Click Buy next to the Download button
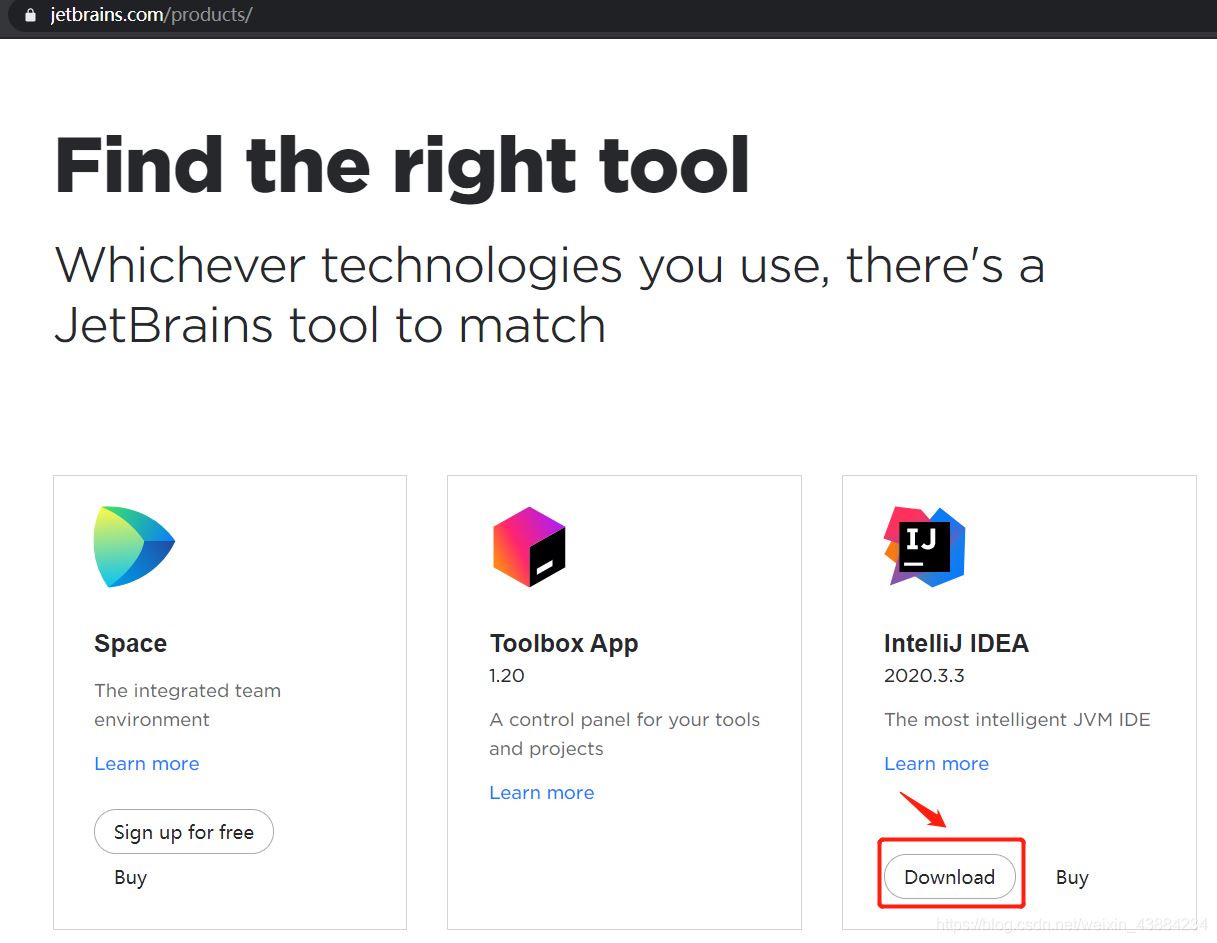Screen dimensions: 1217x943 tap(1071, 878)
